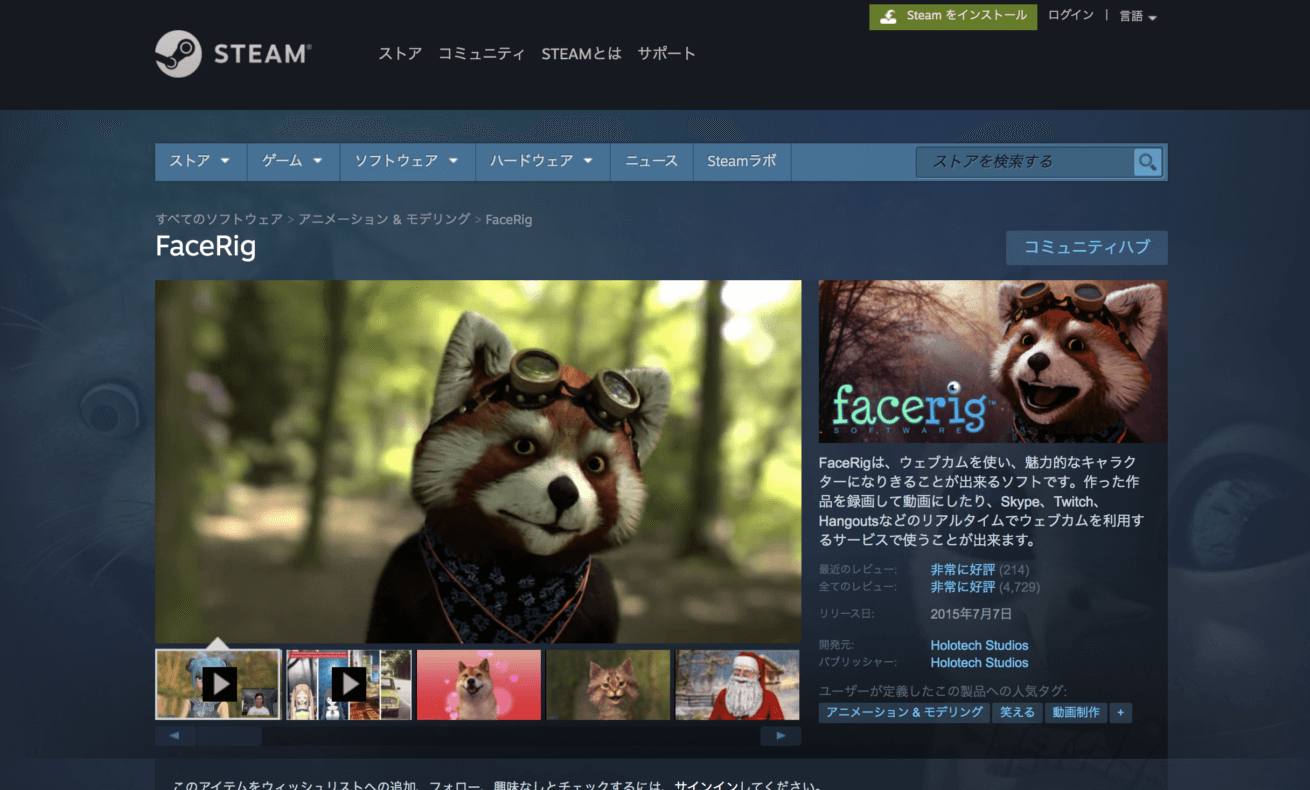Image resolution: width=1310 pixels, height=790 pixels.
Task: Click the ストアを検索する search field
Action: coord(1025,162)
